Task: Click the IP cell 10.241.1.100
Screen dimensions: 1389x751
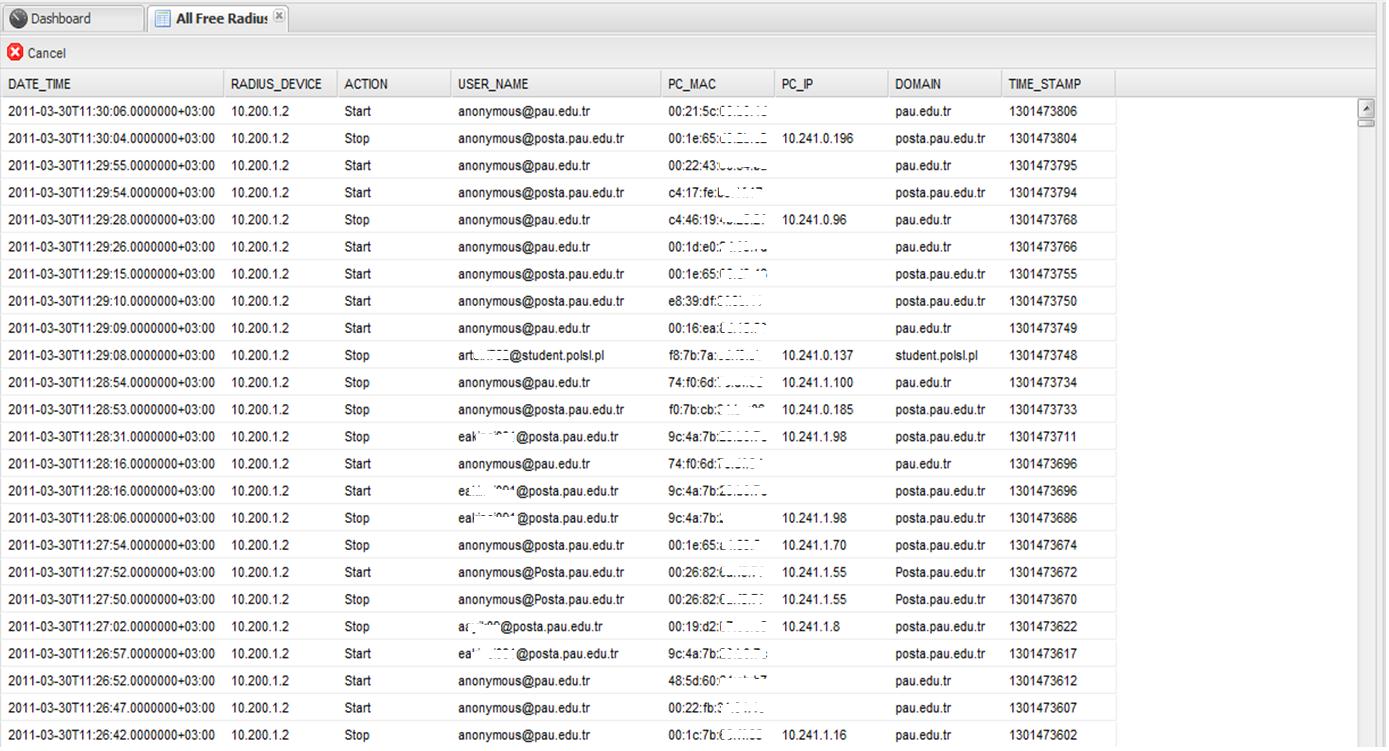Action: click(818, 382)
